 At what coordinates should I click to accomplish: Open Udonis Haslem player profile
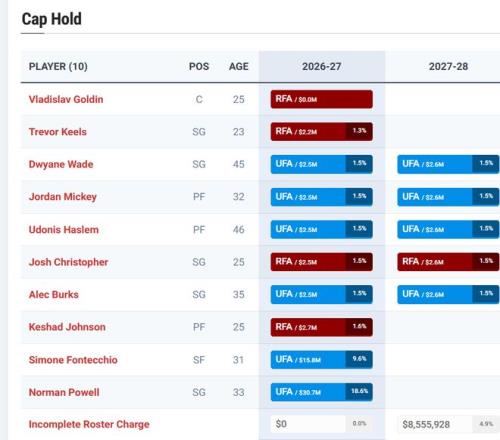[64, 230]
